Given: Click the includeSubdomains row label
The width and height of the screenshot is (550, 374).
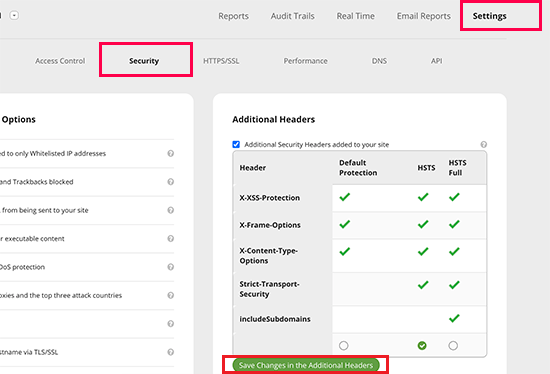Looking at the screenshot, I should coord(275,319).
